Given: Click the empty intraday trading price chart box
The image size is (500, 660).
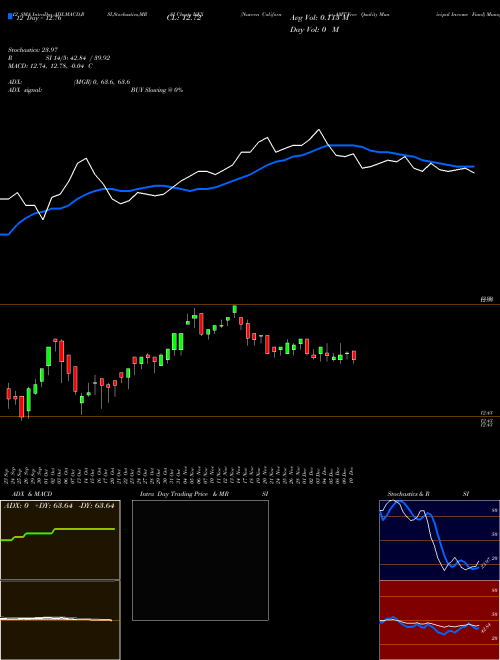Looking at the screenshot, I should coord(200,560).
